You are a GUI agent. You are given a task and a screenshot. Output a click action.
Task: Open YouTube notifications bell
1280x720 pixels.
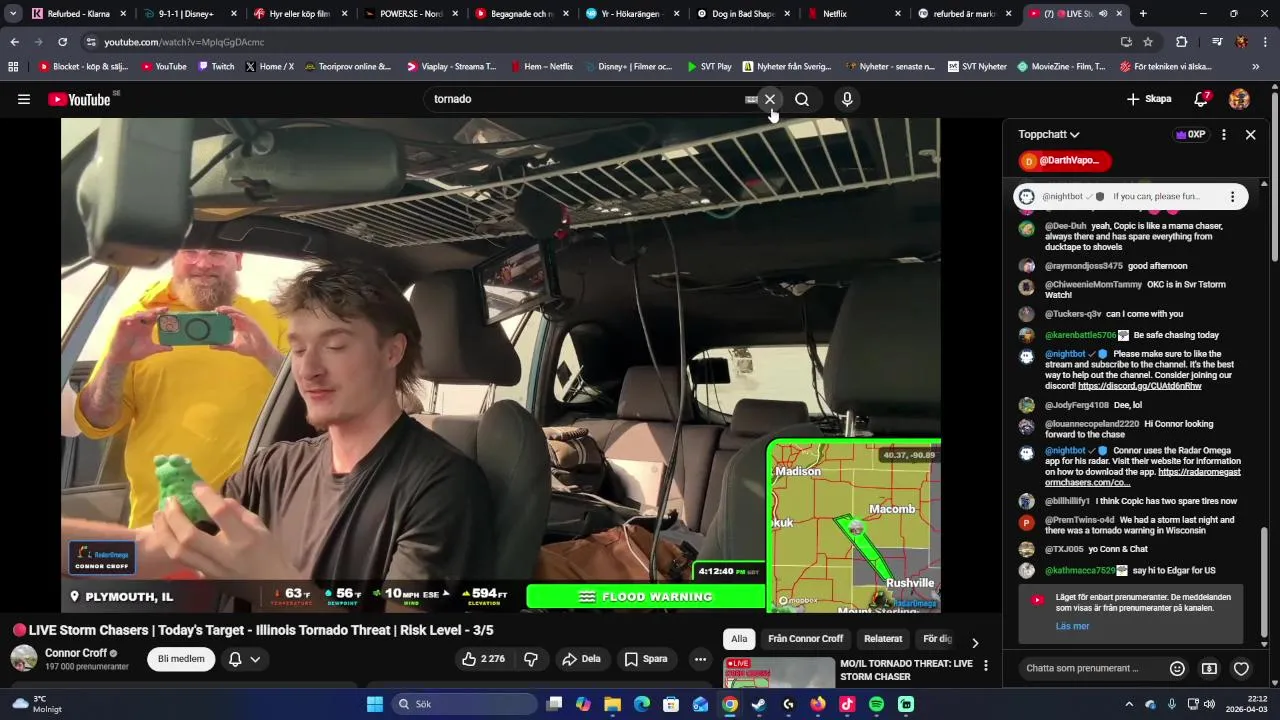click(x=1202, y=99)
